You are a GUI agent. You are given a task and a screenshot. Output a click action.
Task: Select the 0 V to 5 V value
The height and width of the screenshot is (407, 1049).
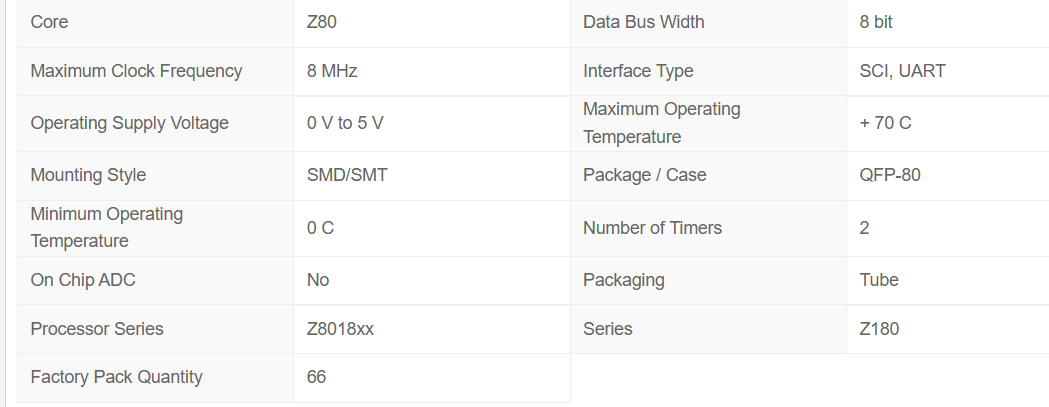[x=345, y=123]
